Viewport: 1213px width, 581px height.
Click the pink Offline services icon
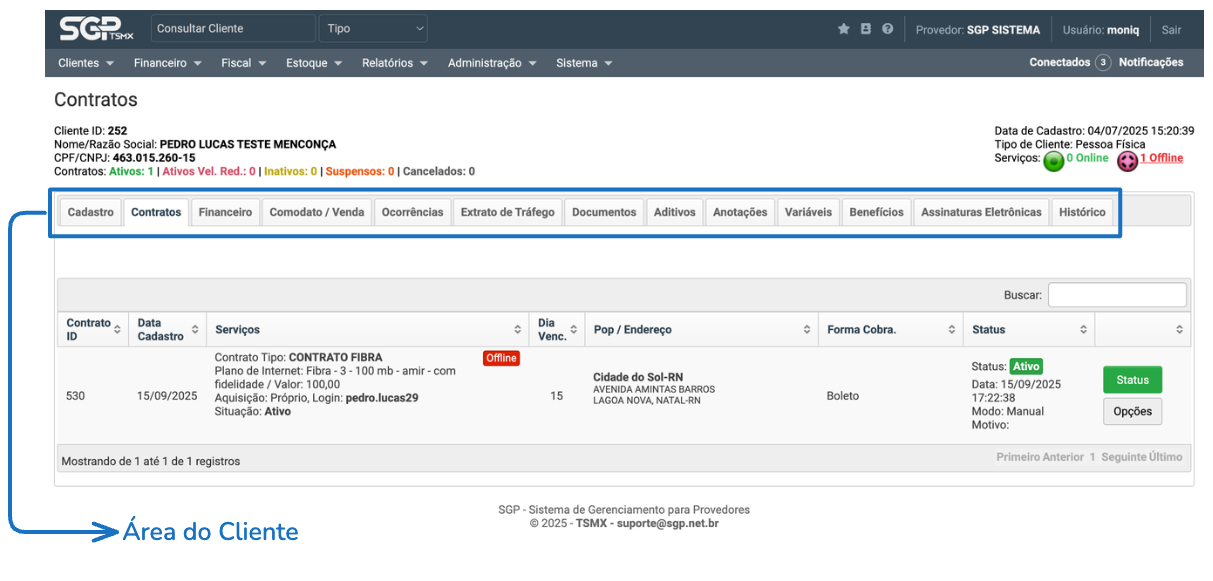pyautogui.click(x=1127, y=161)
